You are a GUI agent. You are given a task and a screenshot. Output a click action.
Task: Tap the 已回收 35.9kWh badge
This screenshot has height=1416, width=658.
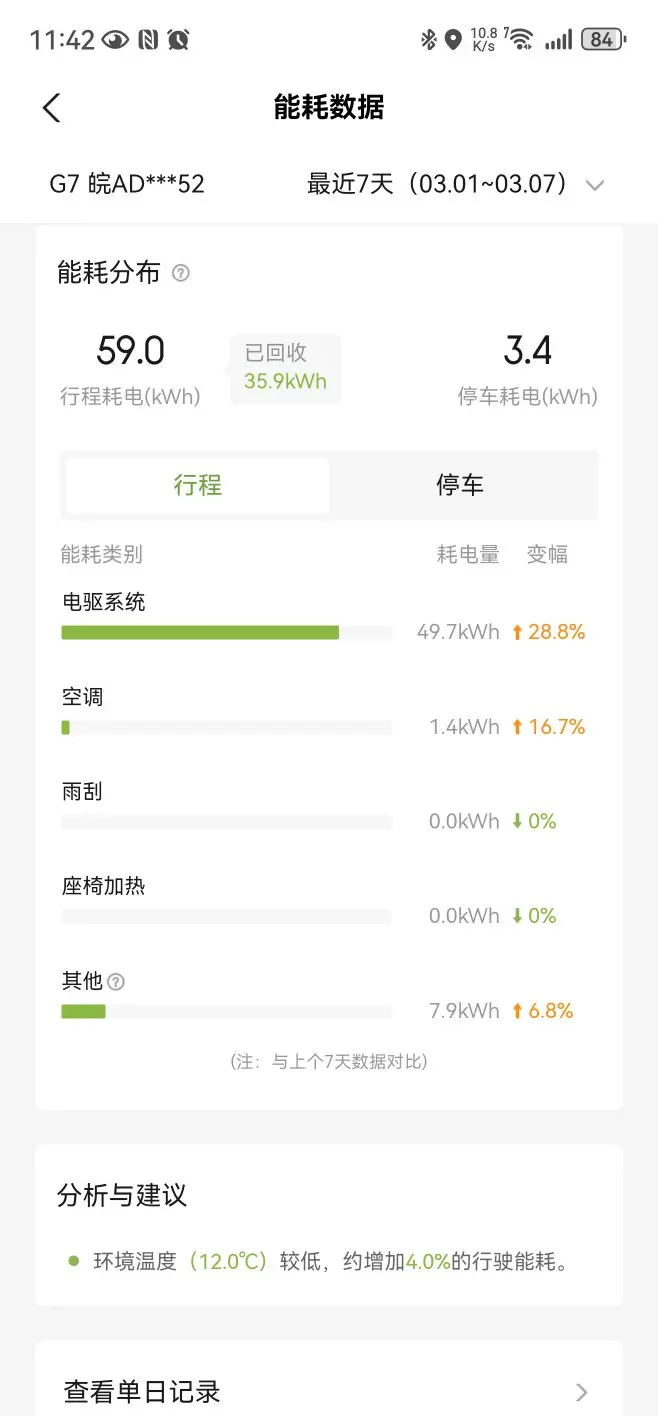pos(285,367)
